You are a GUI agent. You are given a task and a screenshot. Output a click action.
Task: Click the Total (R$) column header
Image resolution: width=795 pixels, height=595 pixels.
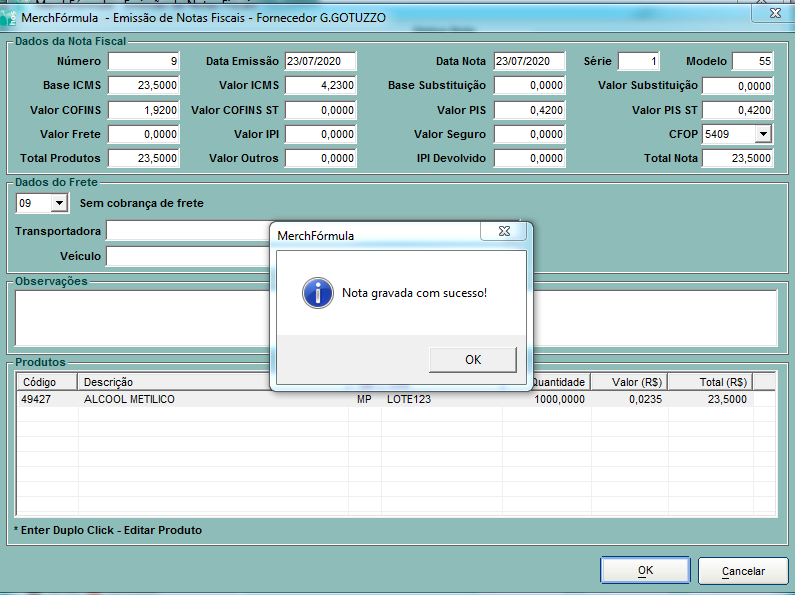710,382
